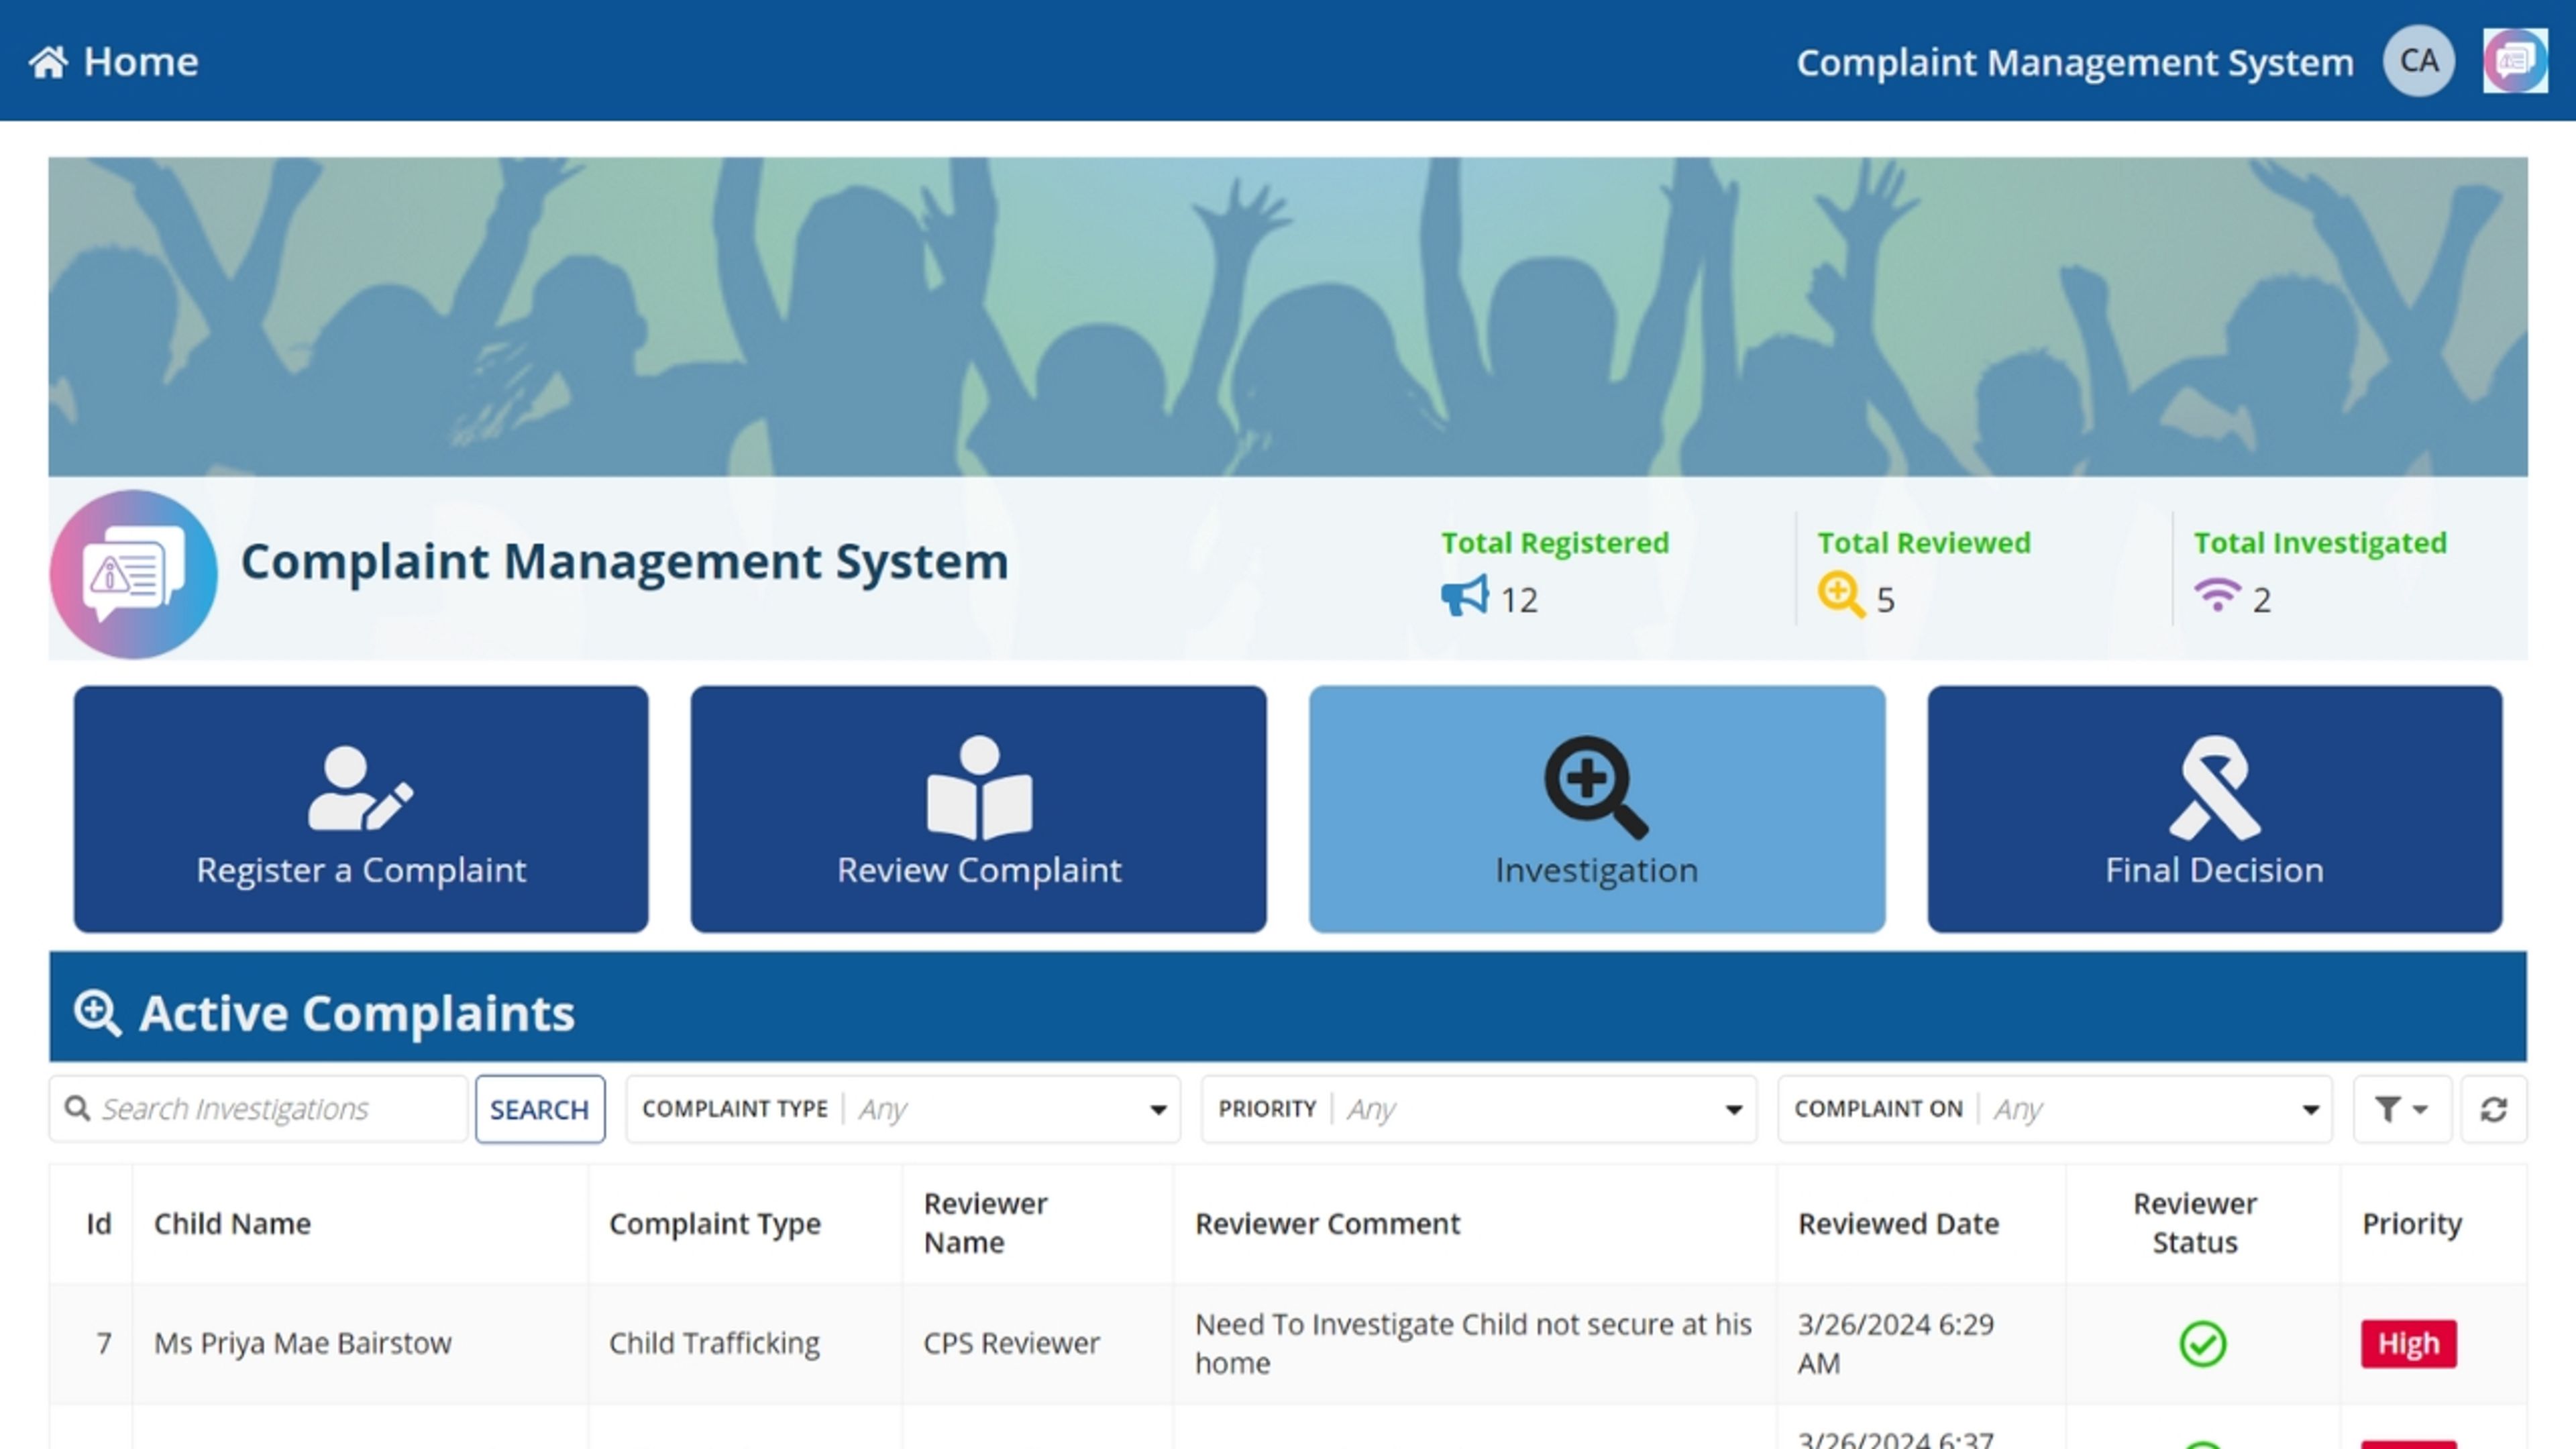Open the CA user avatar
Screen dimensions: 2576x1449
click(2418, 61)
